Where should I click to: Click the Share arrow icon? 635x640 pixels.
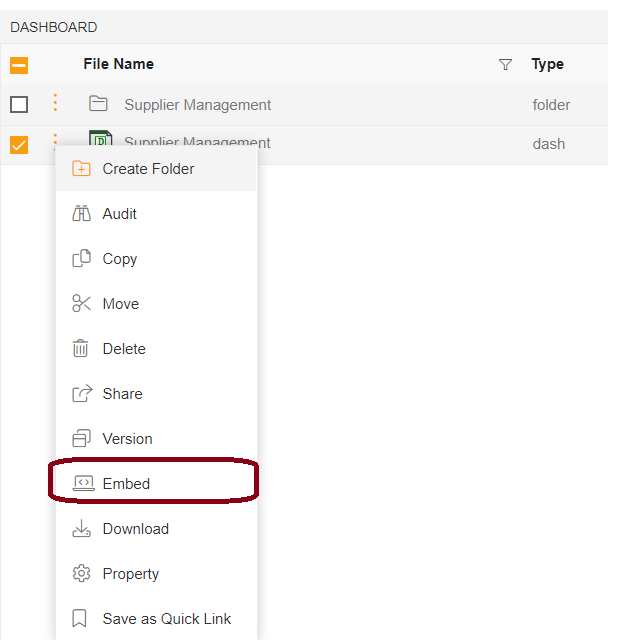click(82, 393)
